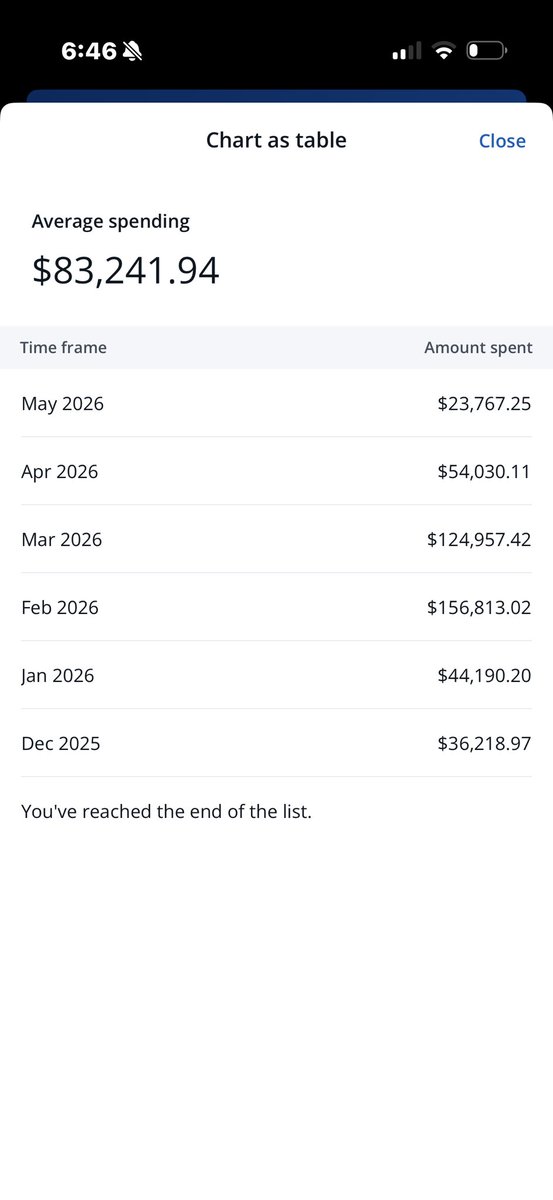Select the Apr 2026 row

click(276, 471)
